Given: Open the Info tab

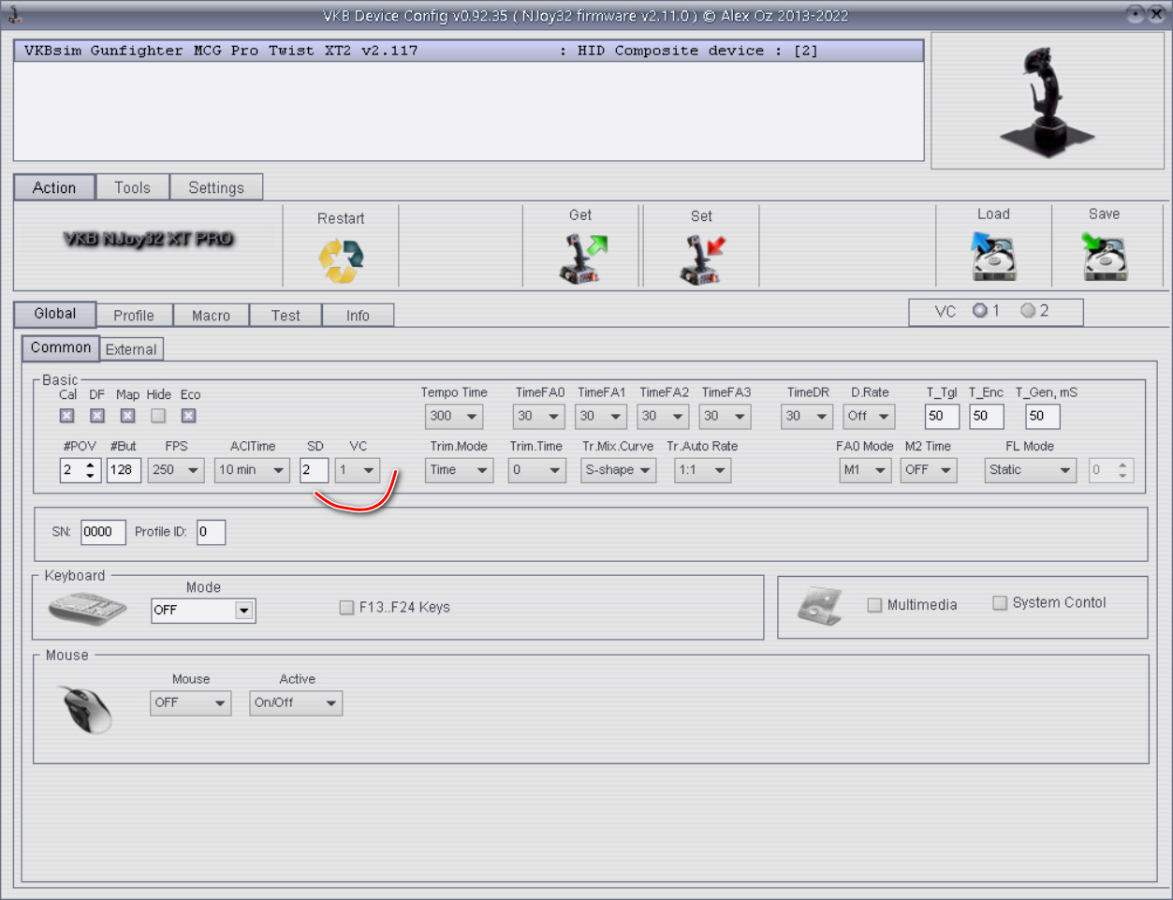Looking at the screenshot, I should (358, 316).
